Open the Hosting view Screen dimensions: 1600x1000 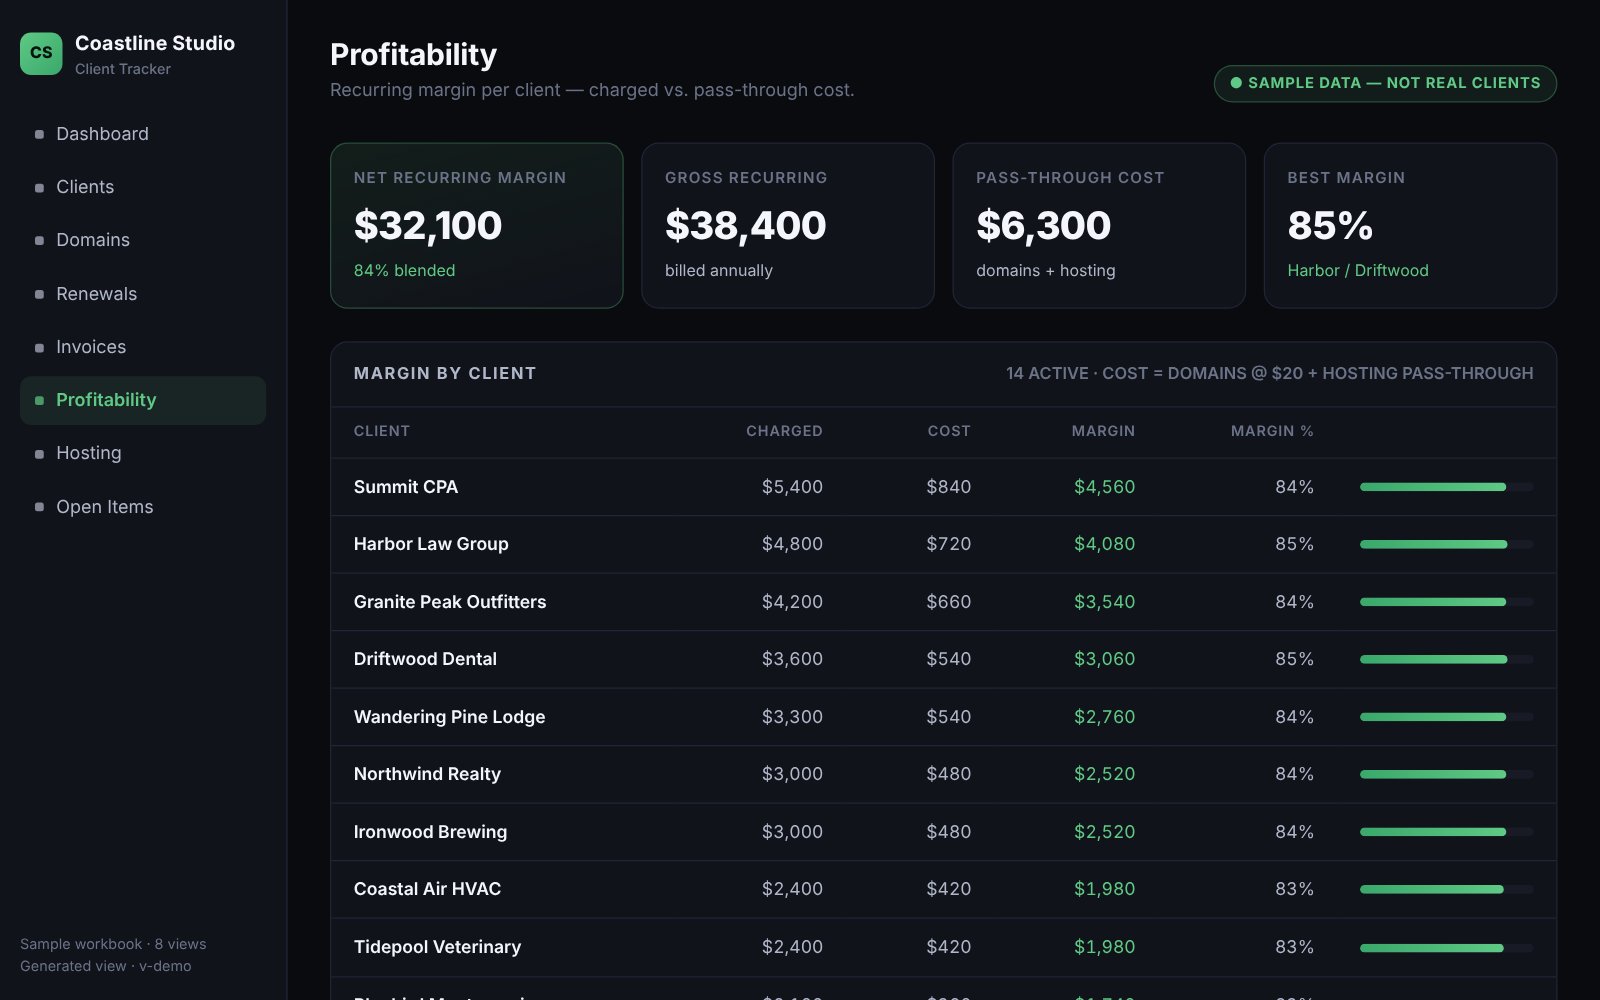click(143, 453)
